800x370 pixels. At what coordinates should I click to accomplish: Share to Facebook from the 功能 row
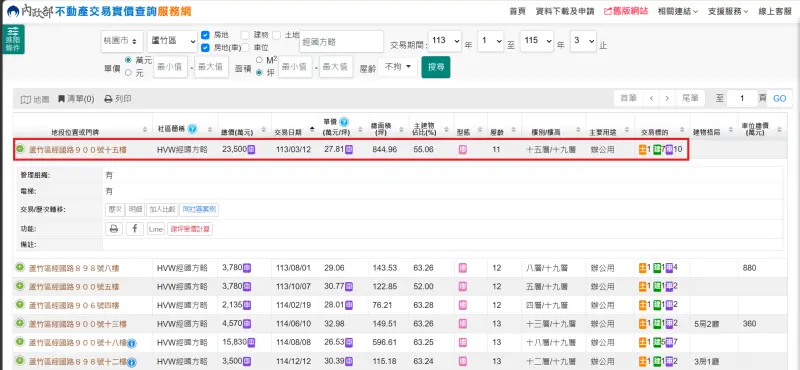click(x=135, y=229)
